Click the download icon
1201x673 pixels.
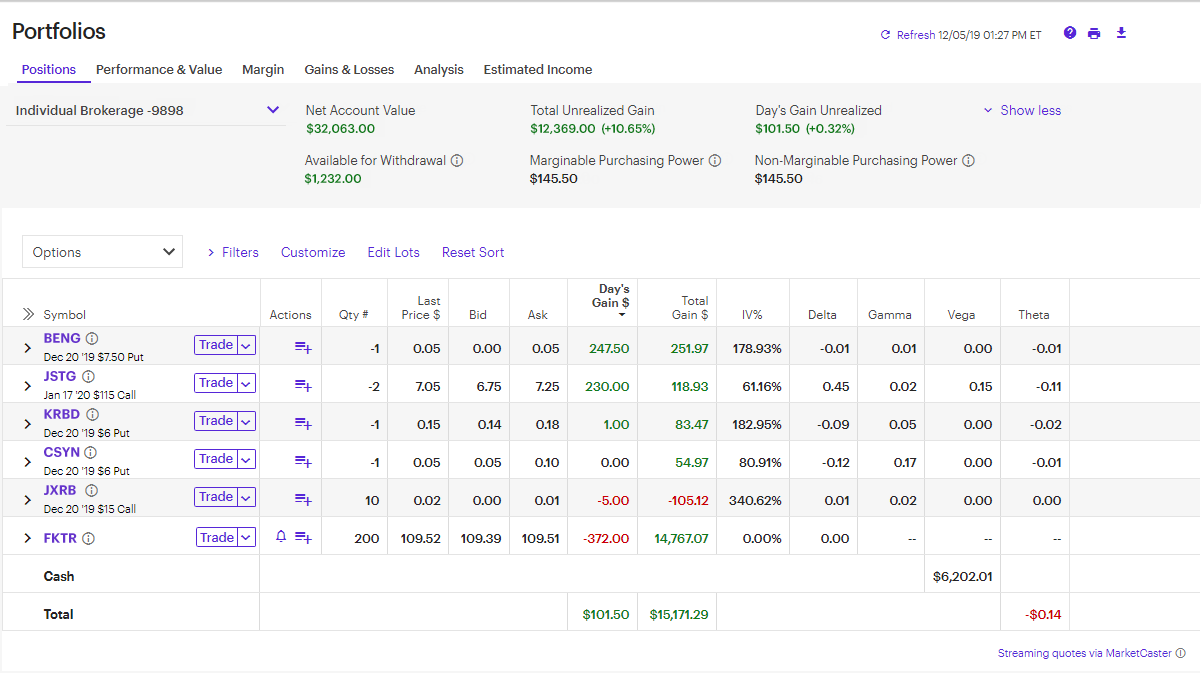pyautogui.click(x=1121, y=33)
